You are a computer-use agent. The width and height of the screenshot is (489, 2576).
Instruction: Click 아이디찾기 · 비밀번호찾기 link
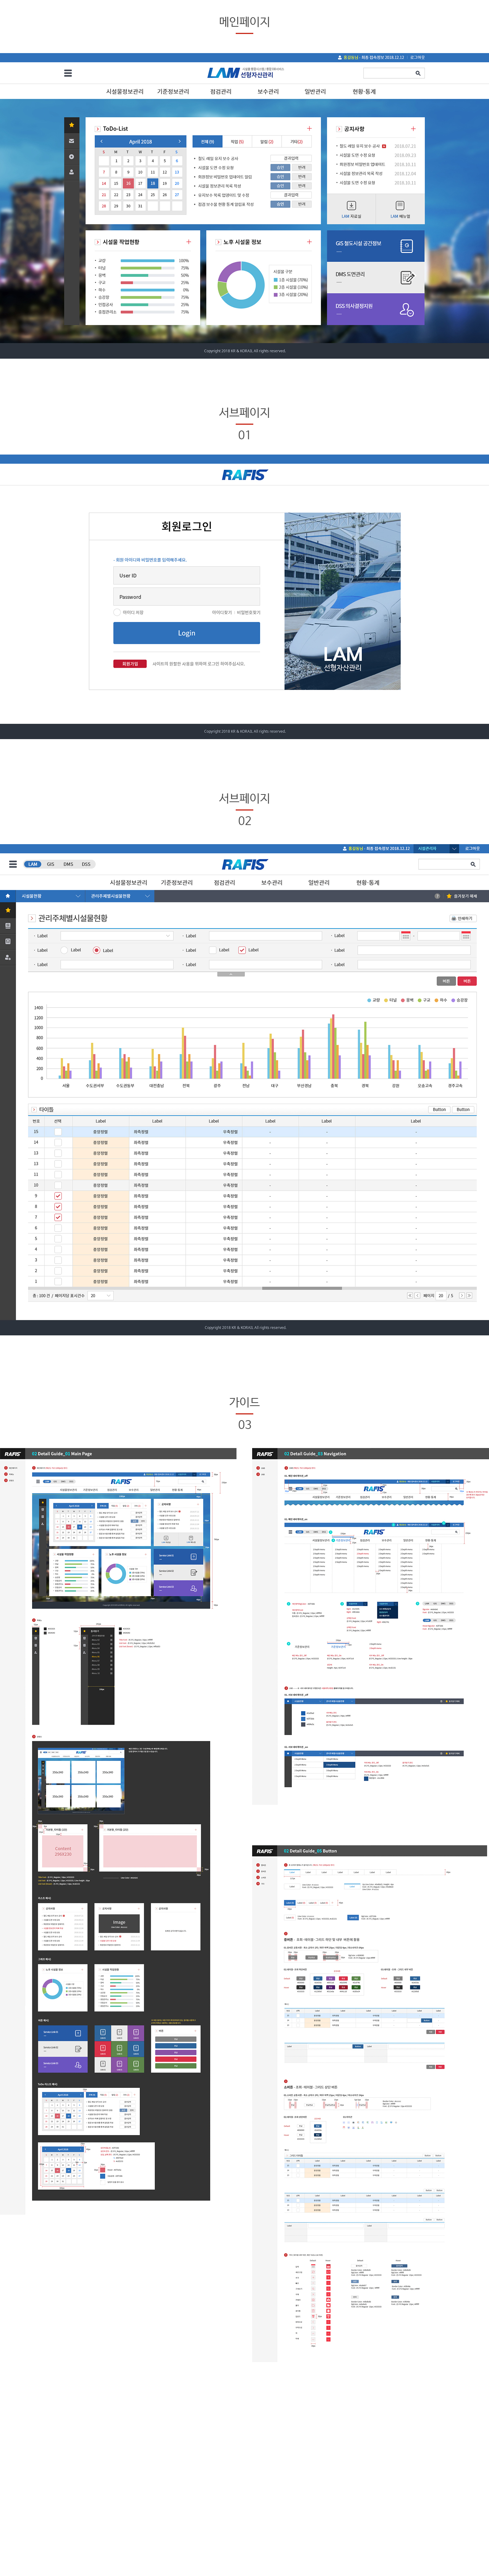pyautogui.click(x=236, y=612)
